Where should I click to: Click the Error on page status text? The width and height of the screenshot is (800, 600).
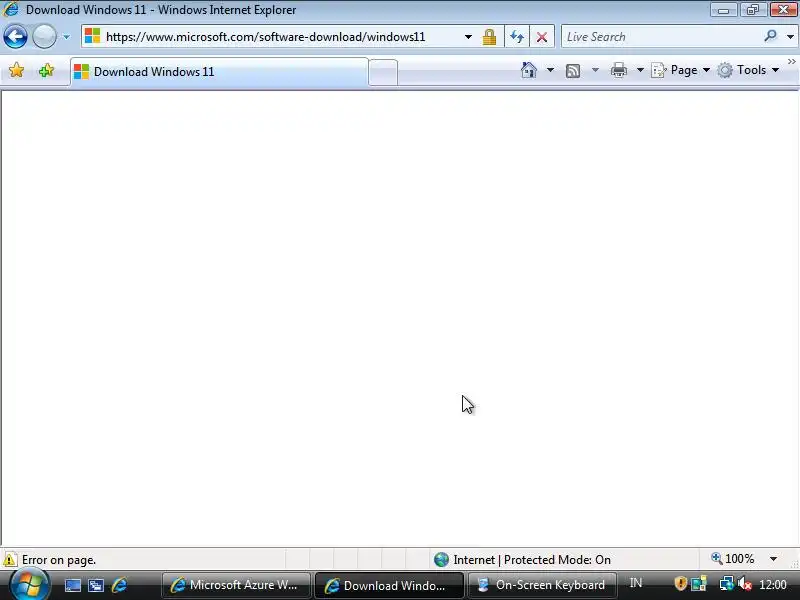coord(59,560)
